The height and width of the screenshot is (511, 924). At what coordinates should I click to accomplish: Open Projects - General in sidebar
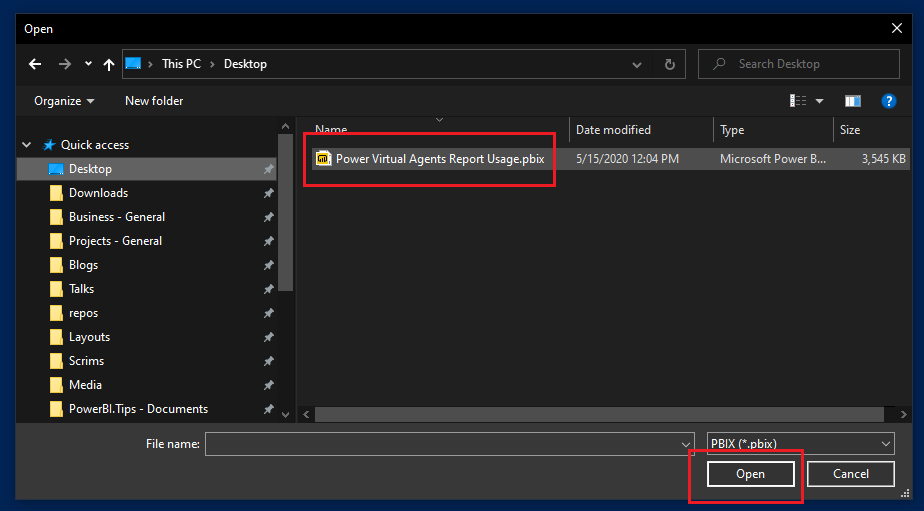[115, 241]
